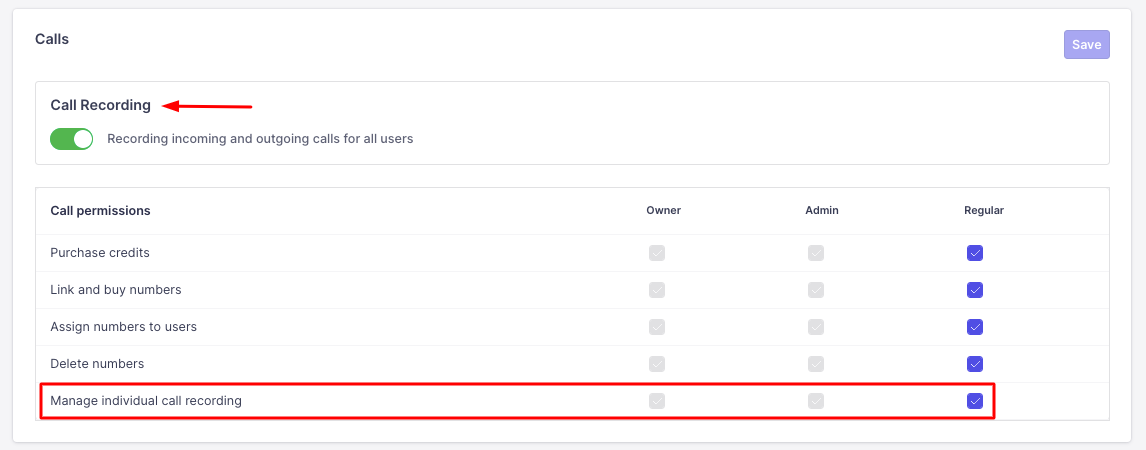
Task: Click the Admin column header
Action: point(821,211)
